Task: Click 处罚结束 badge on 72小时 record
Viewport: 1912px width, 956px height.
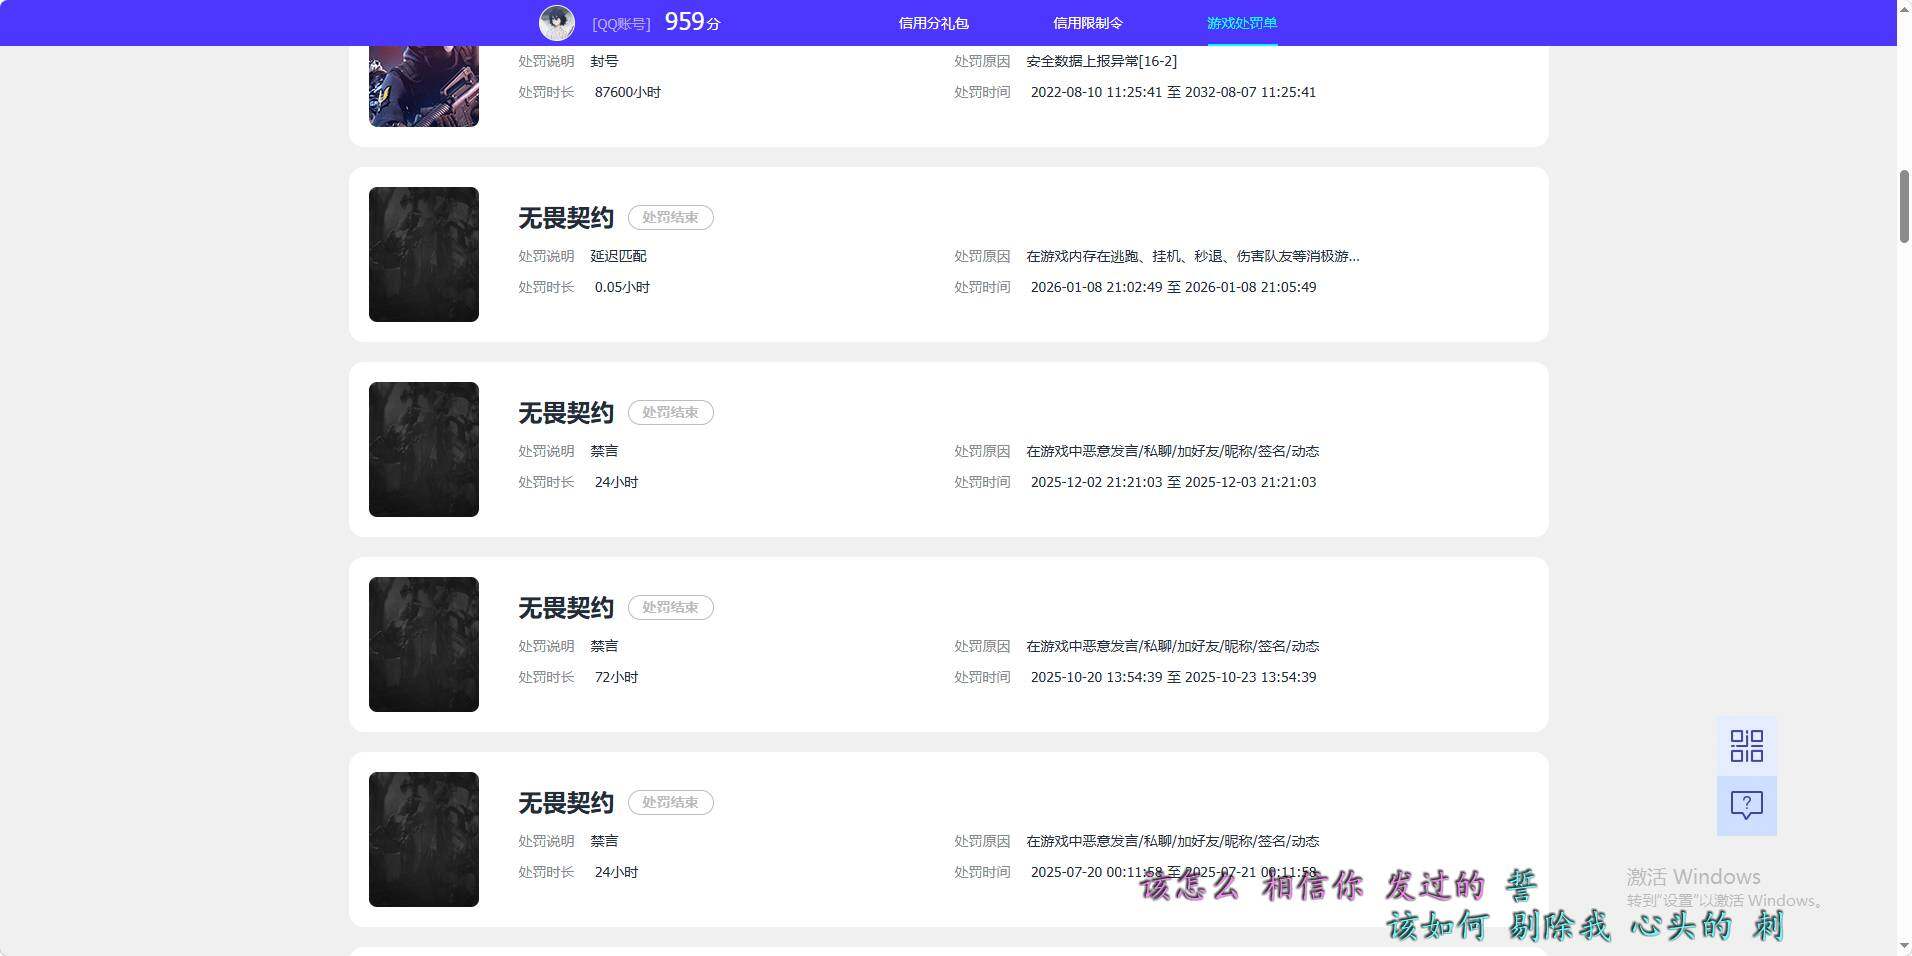Action: (x=670, y=607)
